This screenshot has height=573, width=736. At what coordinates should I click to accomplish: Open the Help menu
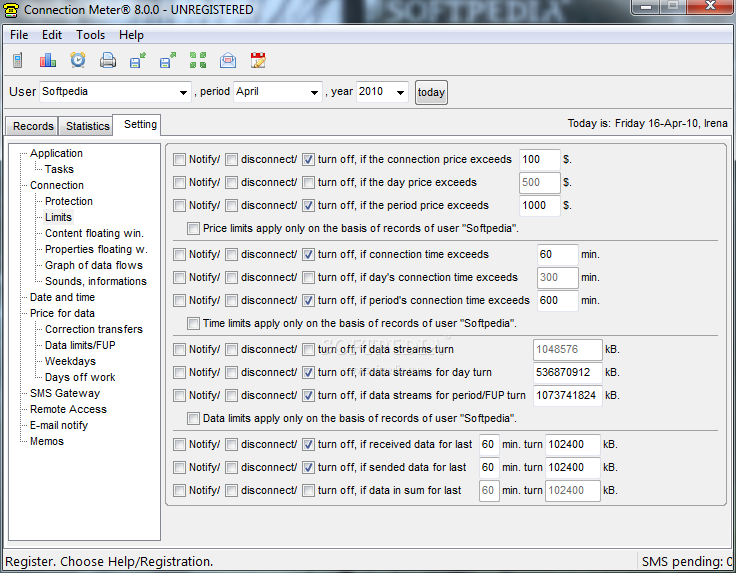point(131,35)
